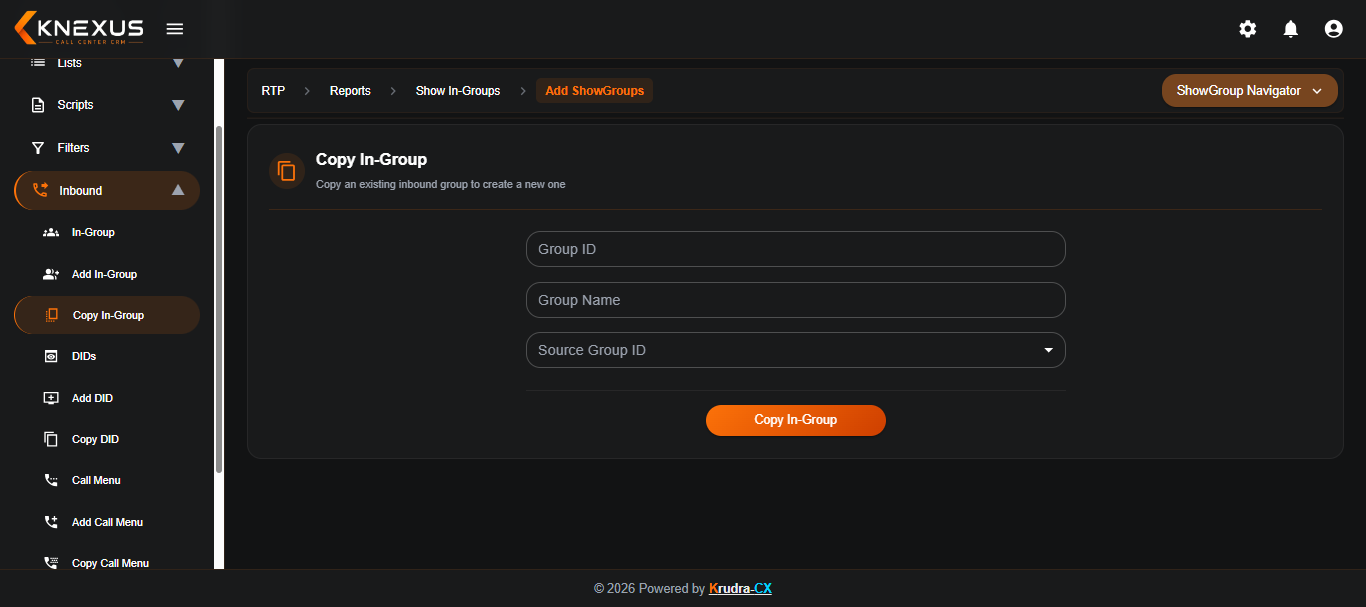Image resolution: width=1366 pixels, height=607 pixels.
Task: Open the Krudra-CX footer link
Action: coord(740,588)
